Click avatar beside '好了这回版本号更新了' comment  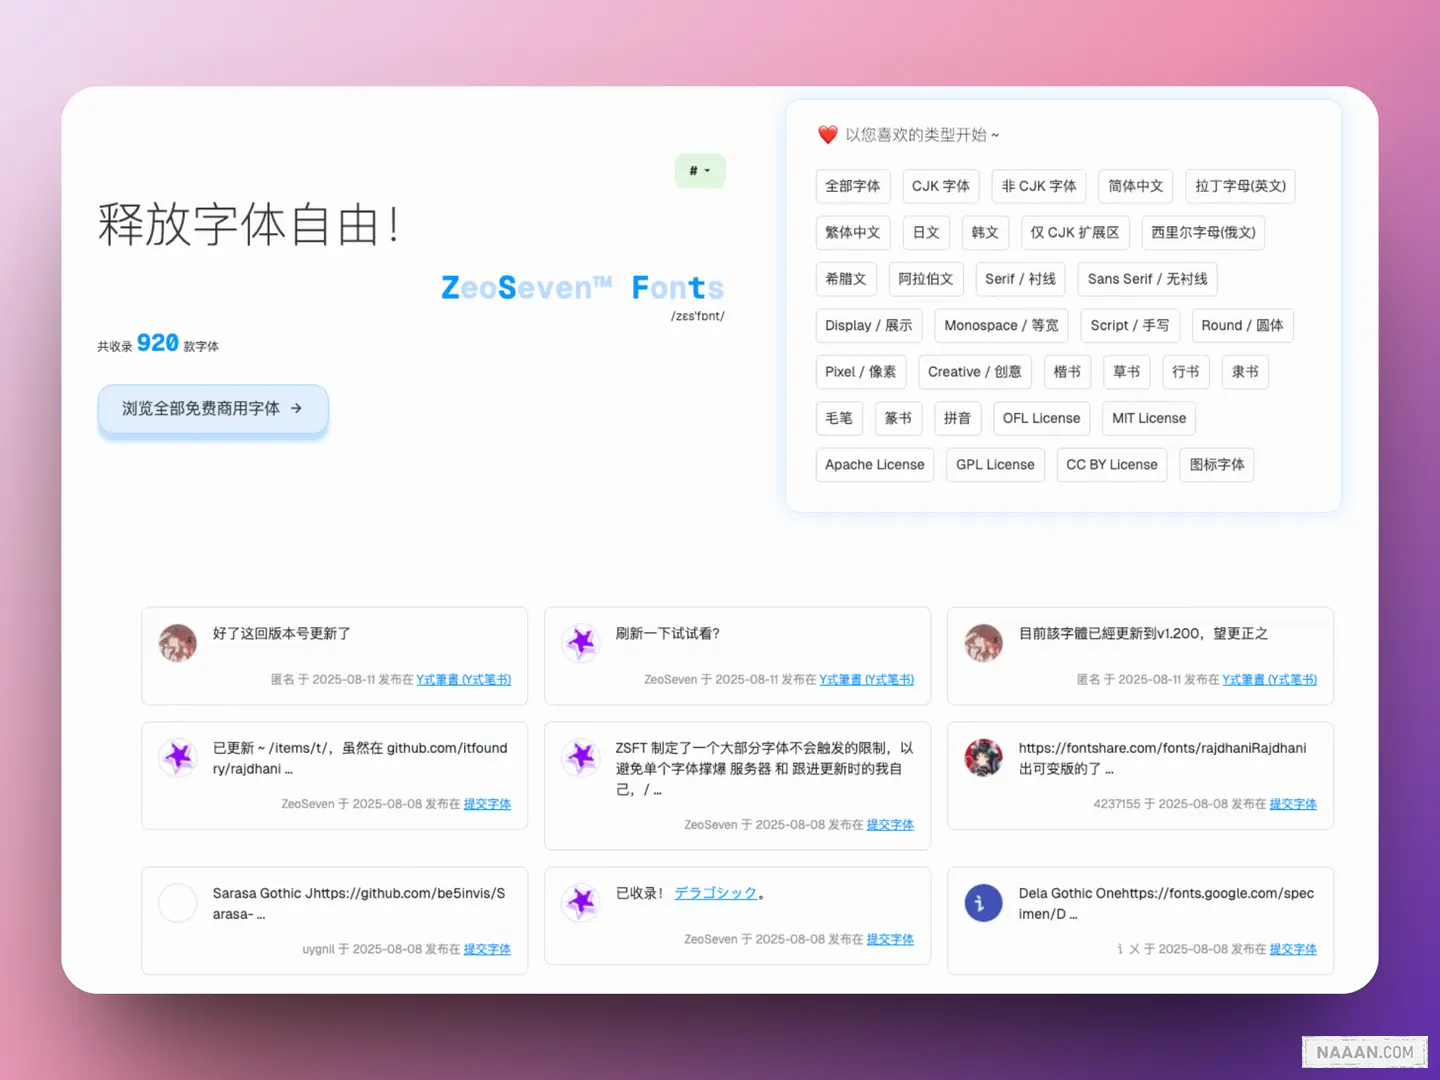click(178, 643)
